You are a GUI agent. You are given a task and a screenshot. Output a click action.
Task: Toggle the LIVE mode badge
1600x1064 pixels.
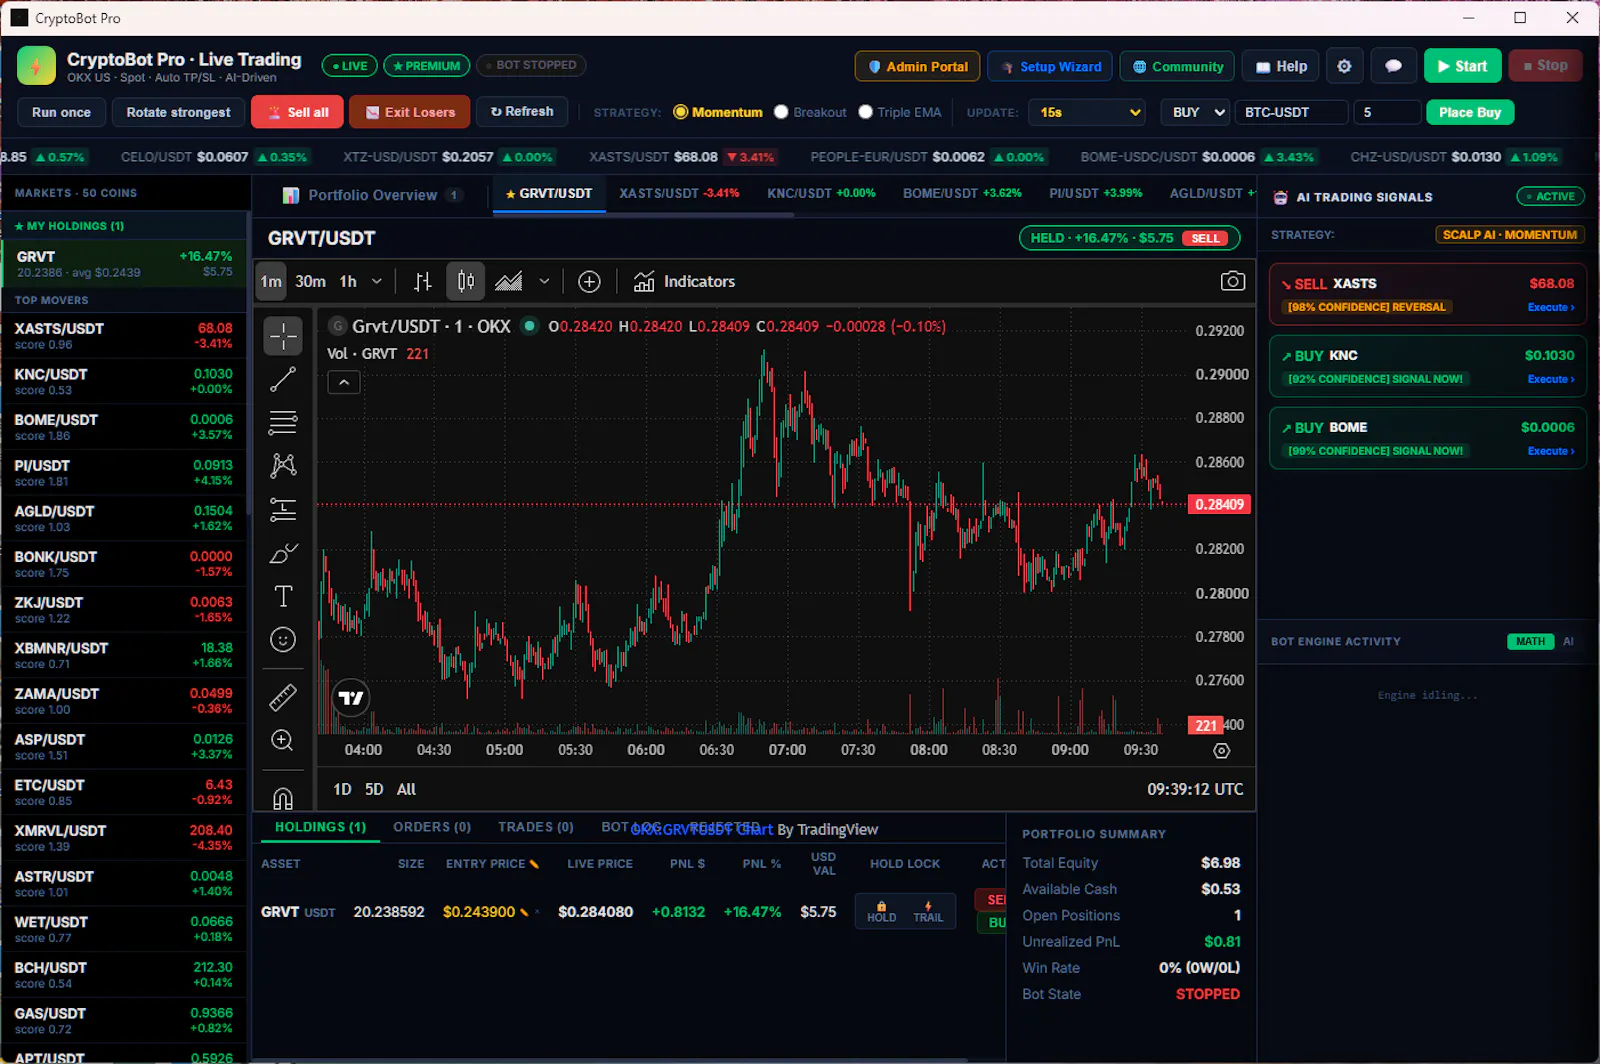pyautogui.click(x=350, y=66)
